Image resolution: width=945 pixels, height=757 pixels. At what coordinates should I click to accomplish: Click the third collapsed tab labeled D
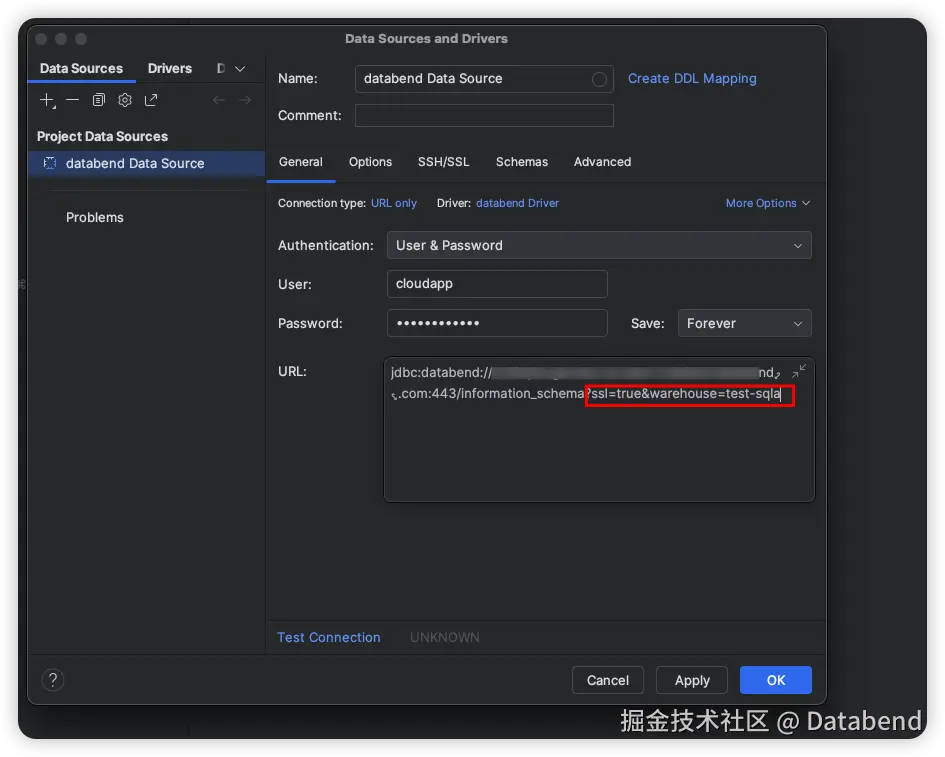click(221, 69)
